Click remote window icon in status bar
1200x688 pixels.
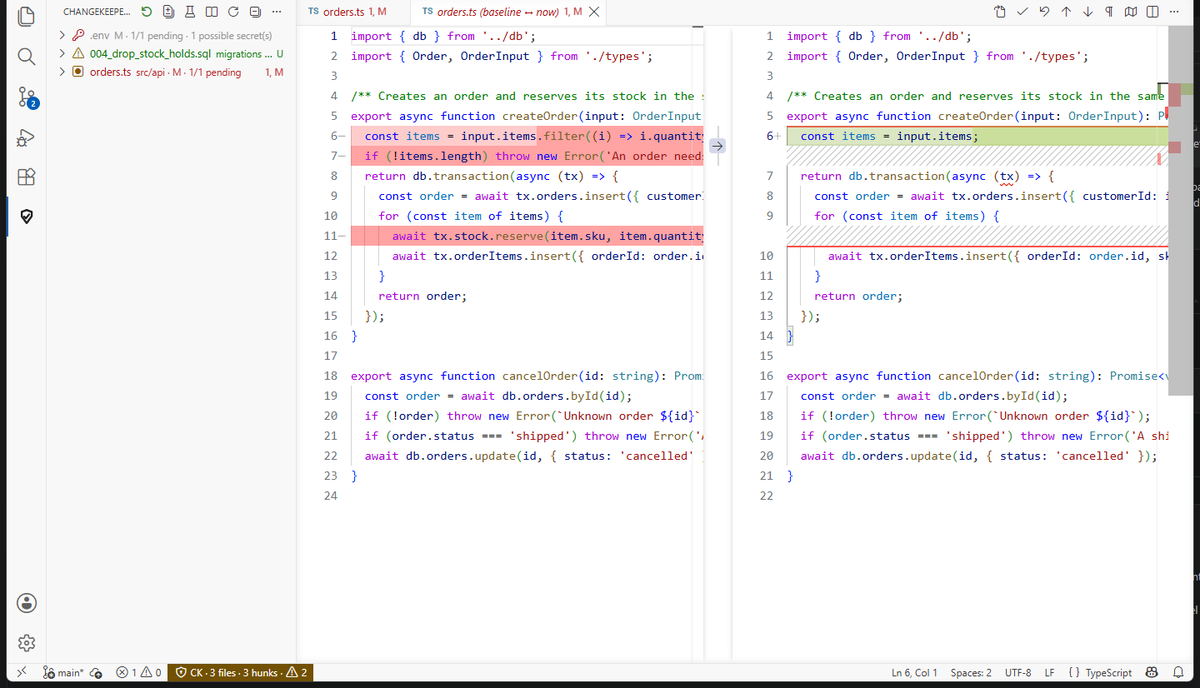(x=22, y=674)
